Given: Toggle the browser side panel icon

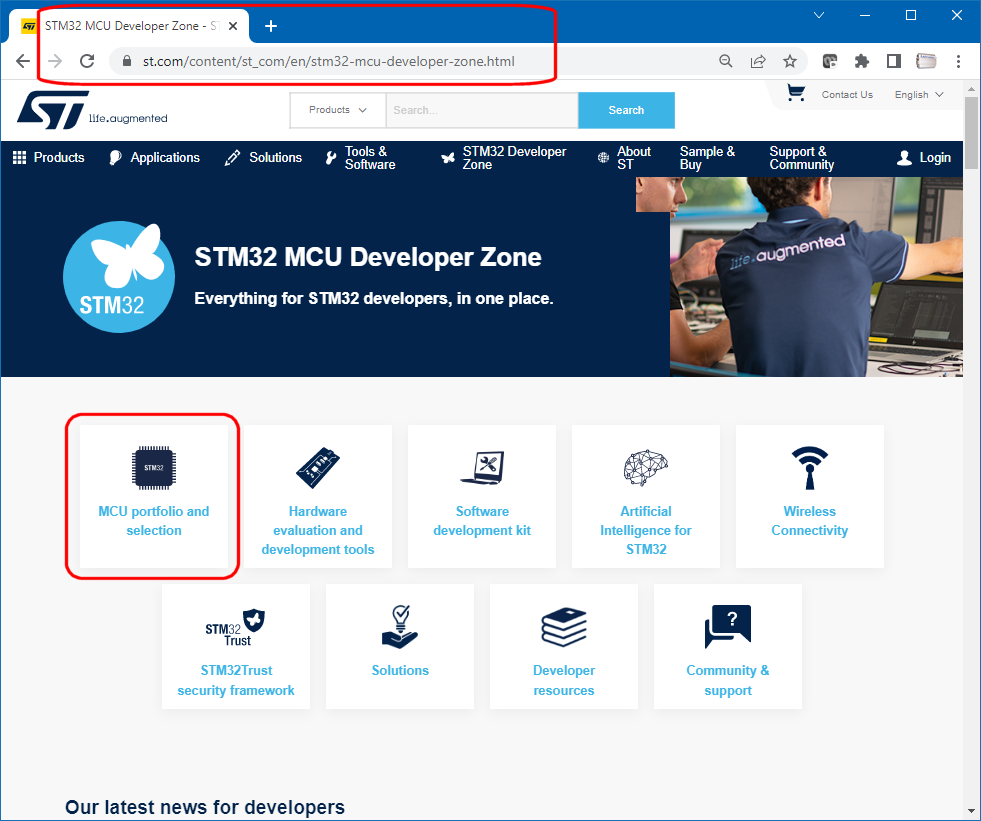Looking at the screenshot, I should (894, 61).
